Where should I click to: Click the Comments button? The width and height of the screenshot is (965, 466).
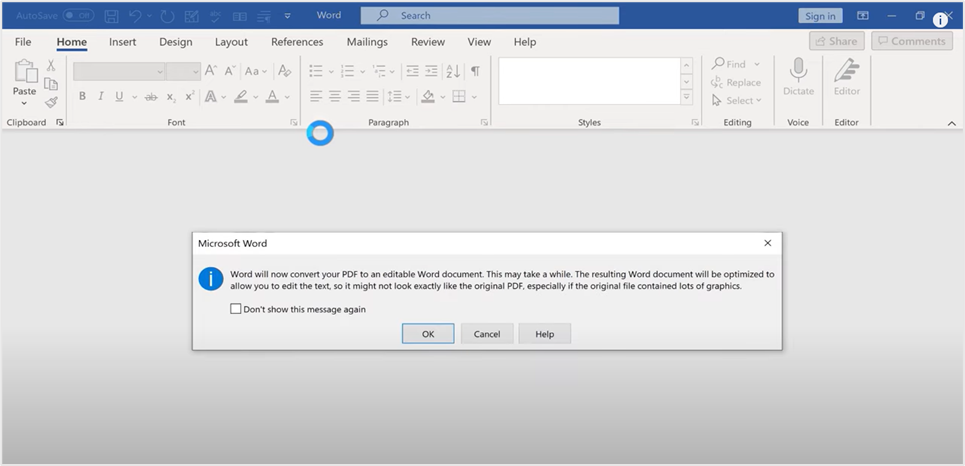pos(911,41)
